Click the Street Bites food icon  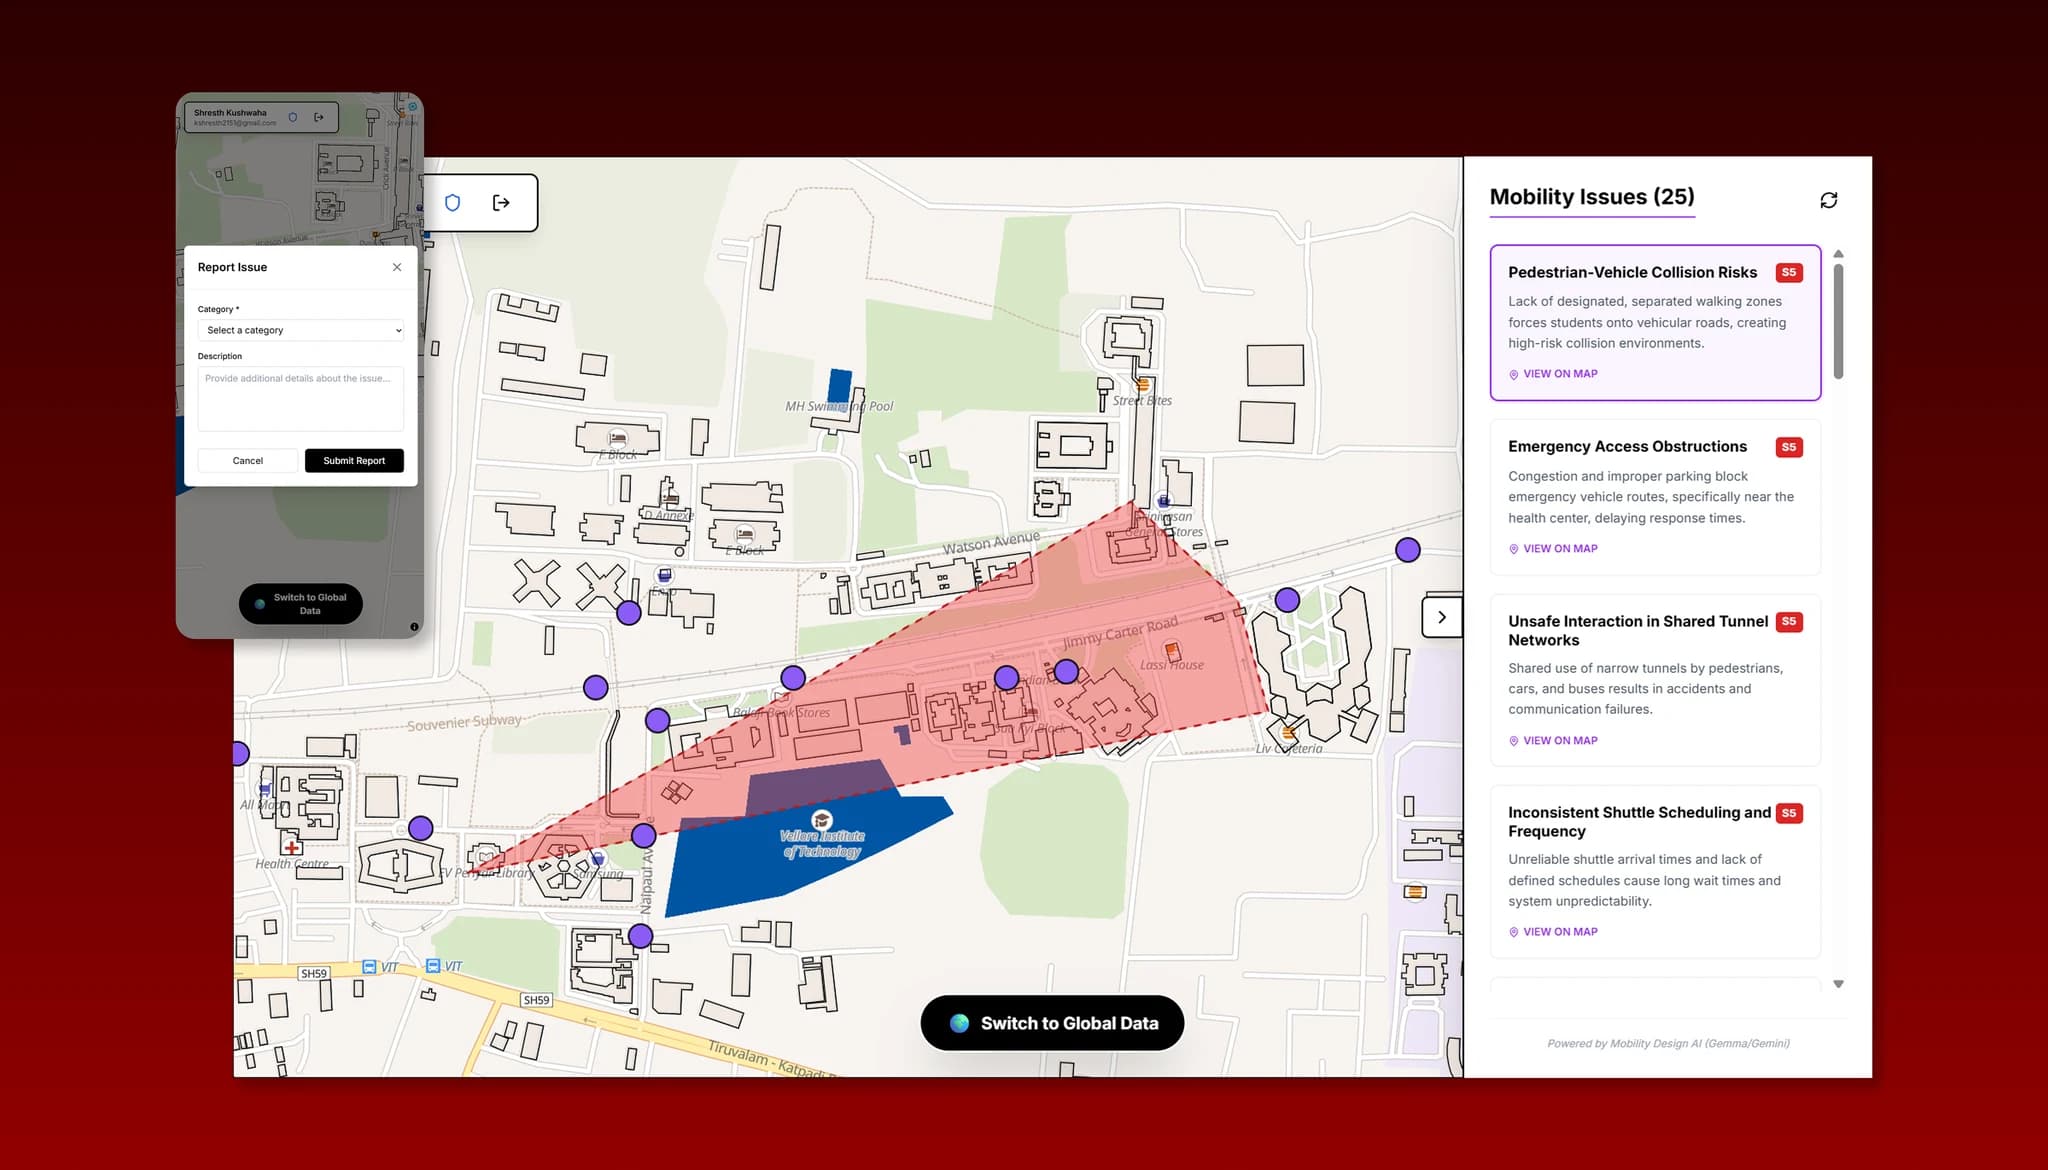[1143, 384]
